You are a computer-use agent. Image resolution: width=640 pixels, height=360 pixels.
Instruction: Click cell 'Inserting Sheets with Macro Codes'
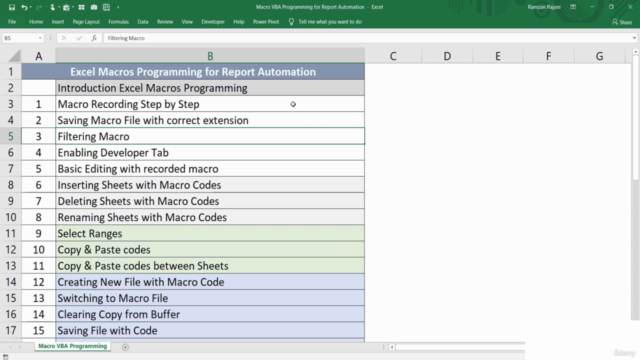click(x=210, y=185)
